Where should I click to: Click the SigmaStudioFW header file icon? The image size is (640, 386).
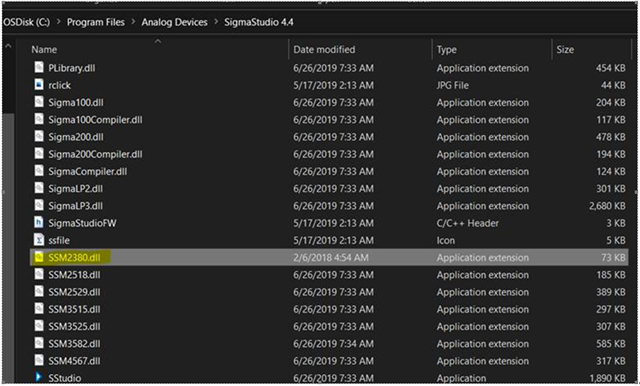(39, 223)
